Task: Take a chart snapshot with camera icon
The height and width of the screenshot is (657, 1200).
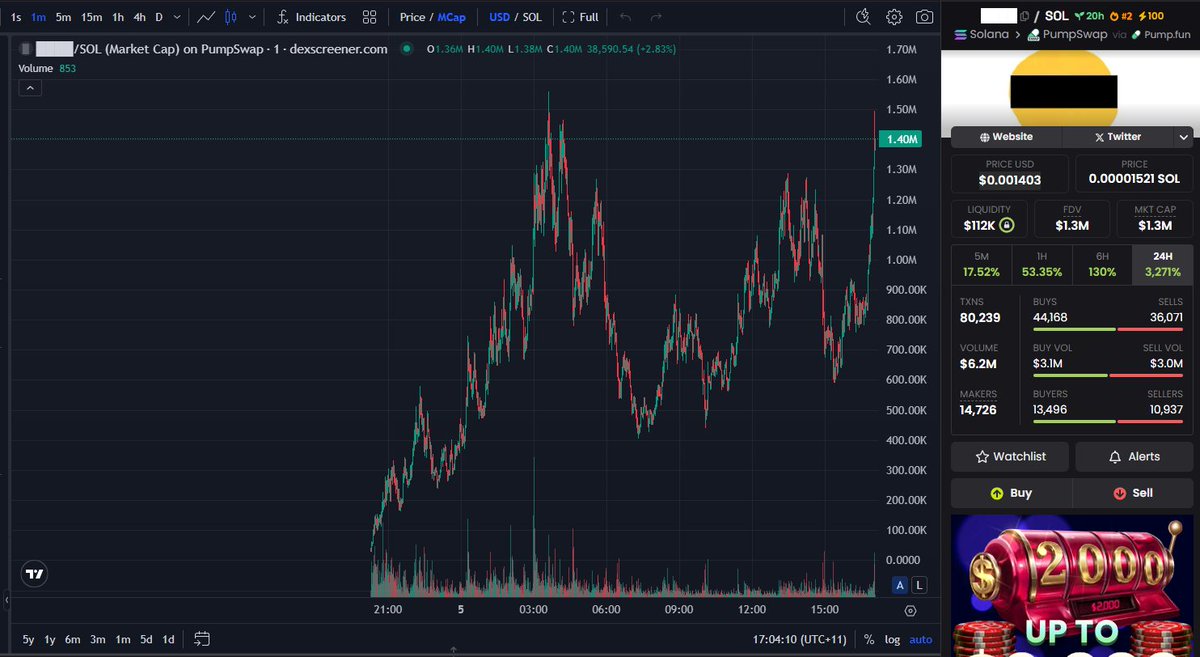Action: (925, 17)
